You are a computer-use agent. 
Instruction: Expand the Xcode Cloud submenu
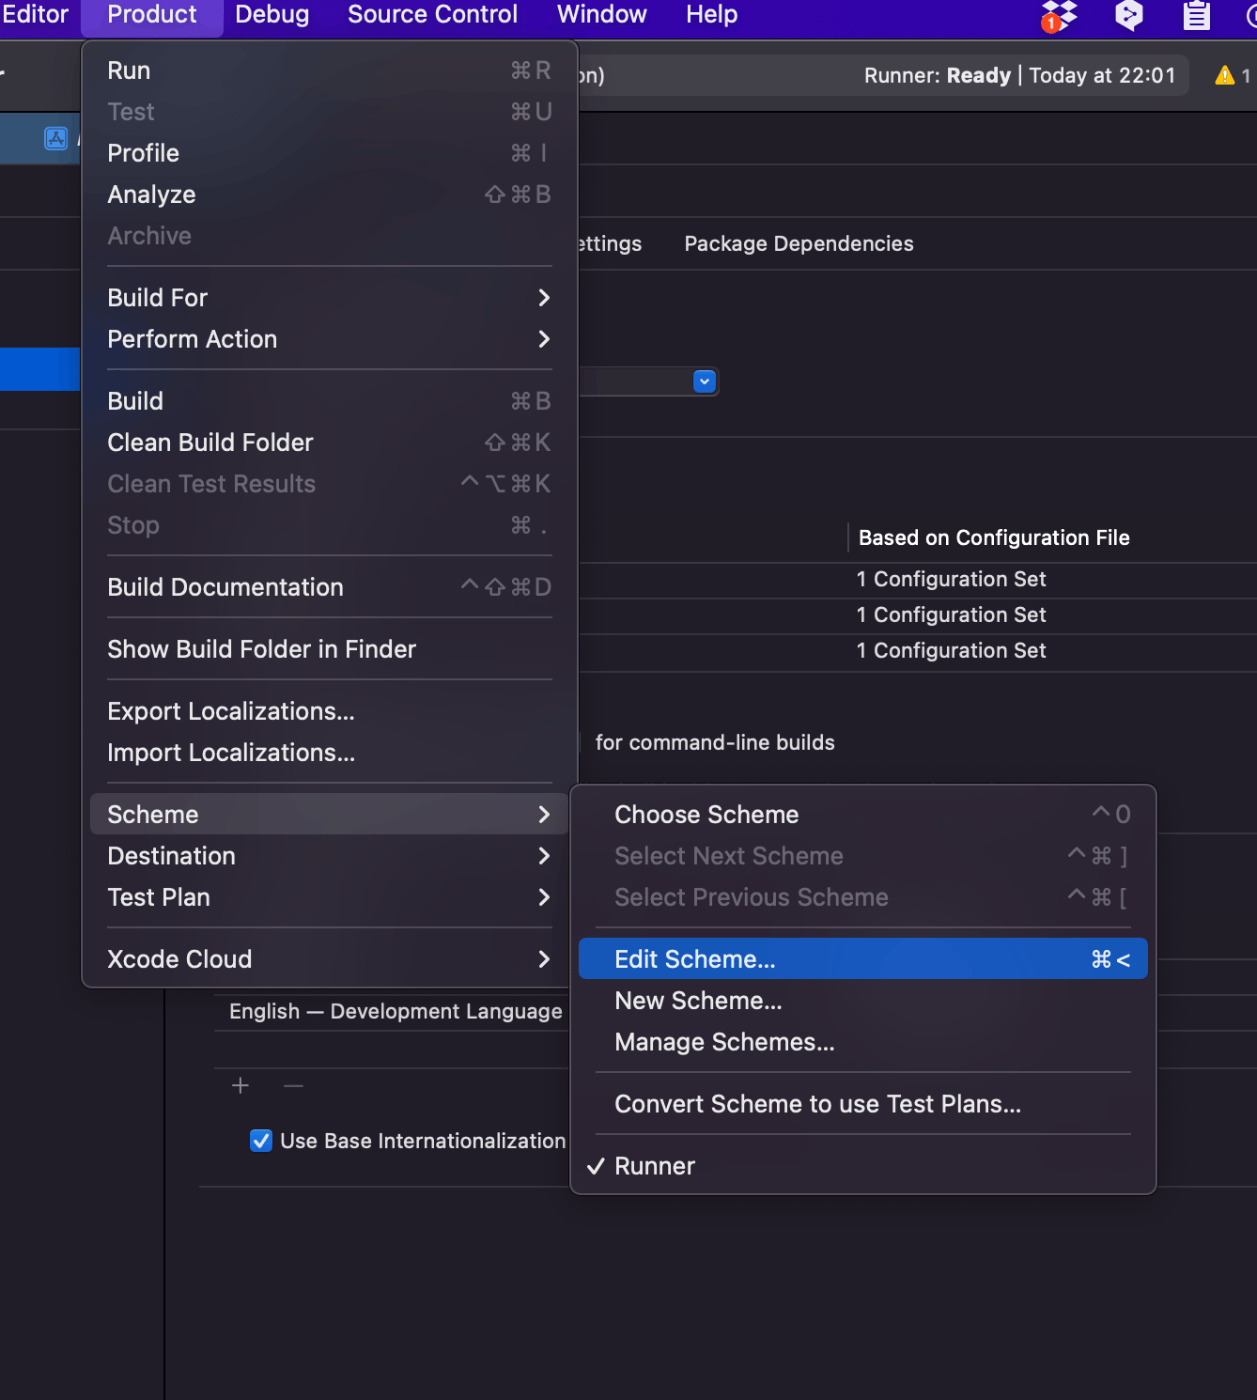tap(329, 959)
